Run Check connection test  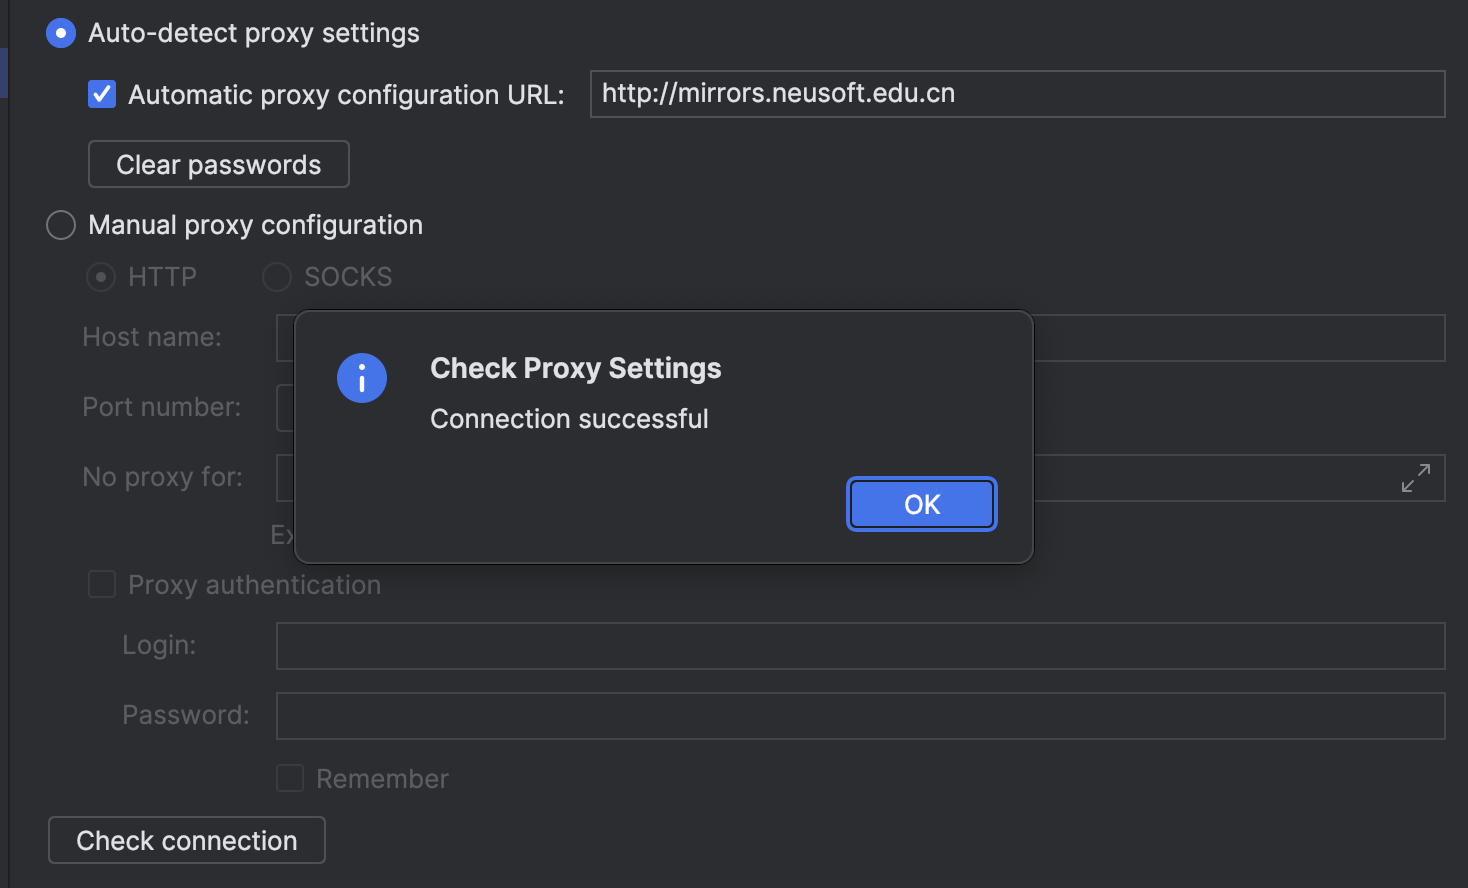click(187, 840)
